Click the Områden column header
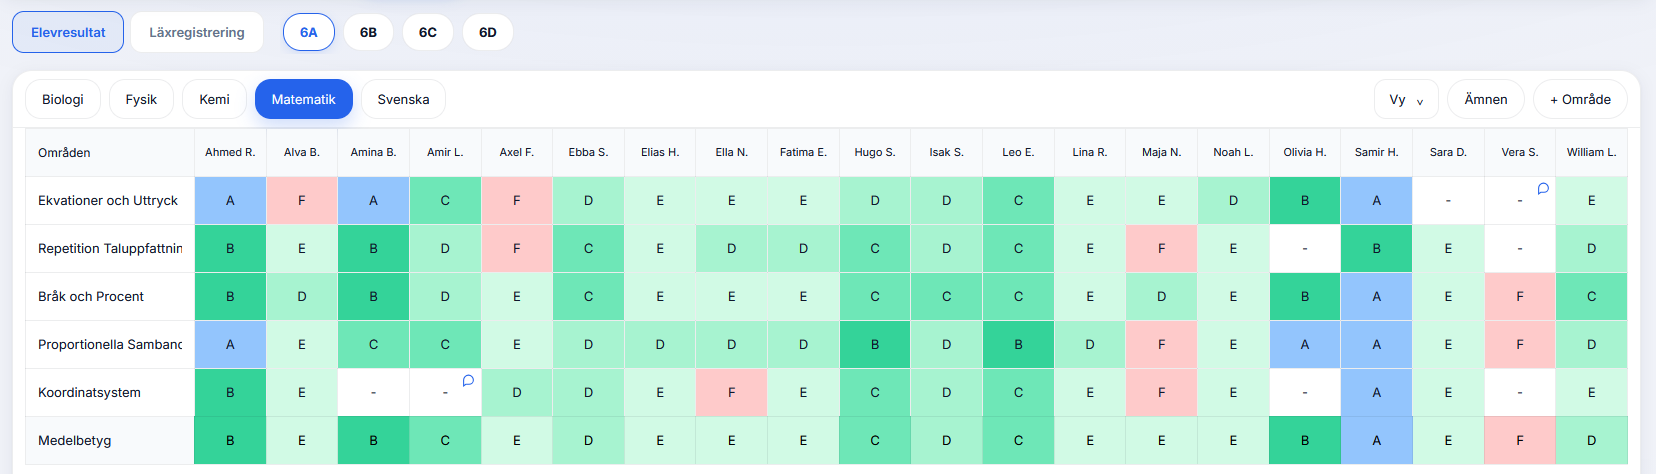Image resolution: width=1656 pixels, height=474 pixels. coord(110,152)
